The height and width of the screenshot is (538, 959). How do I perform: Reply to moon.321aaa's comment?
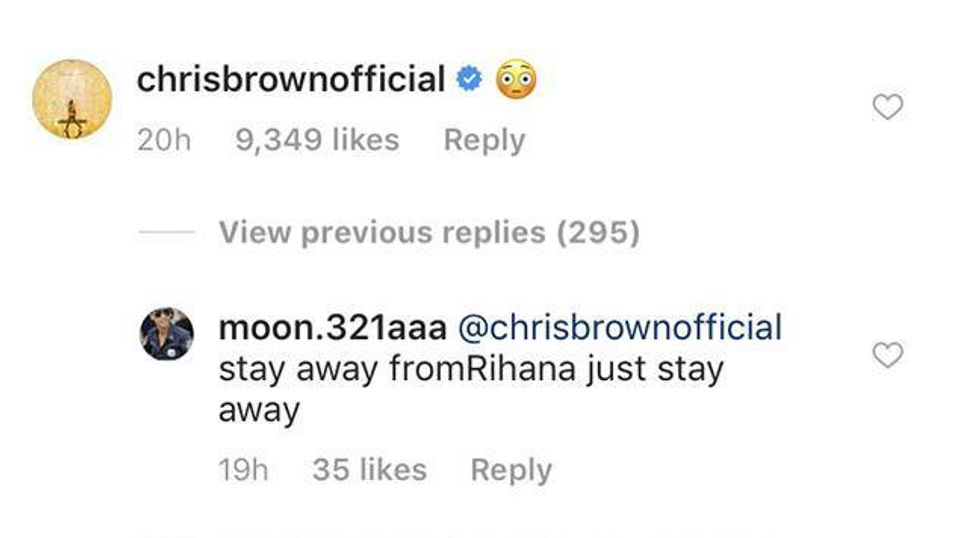511,471
